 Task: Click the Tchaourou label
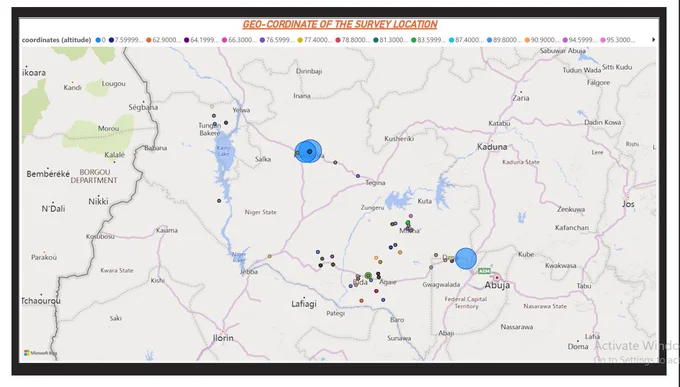click(41, 301)
